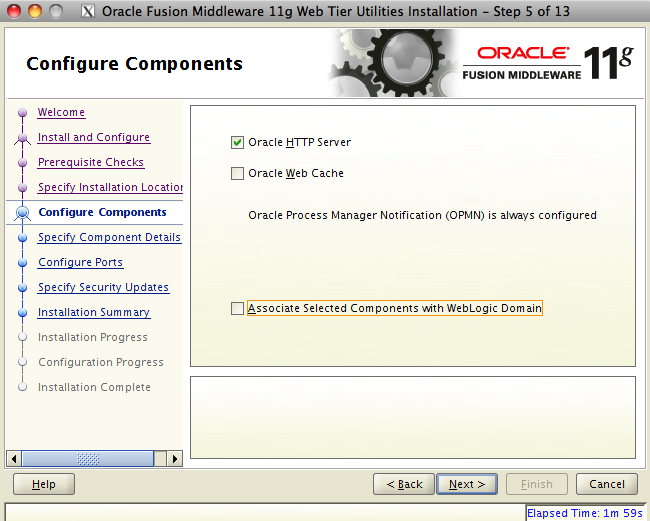Click the Install and Configure step node icon
The height and width of the screenshot is (521, 650).
[x=22, y=138]
